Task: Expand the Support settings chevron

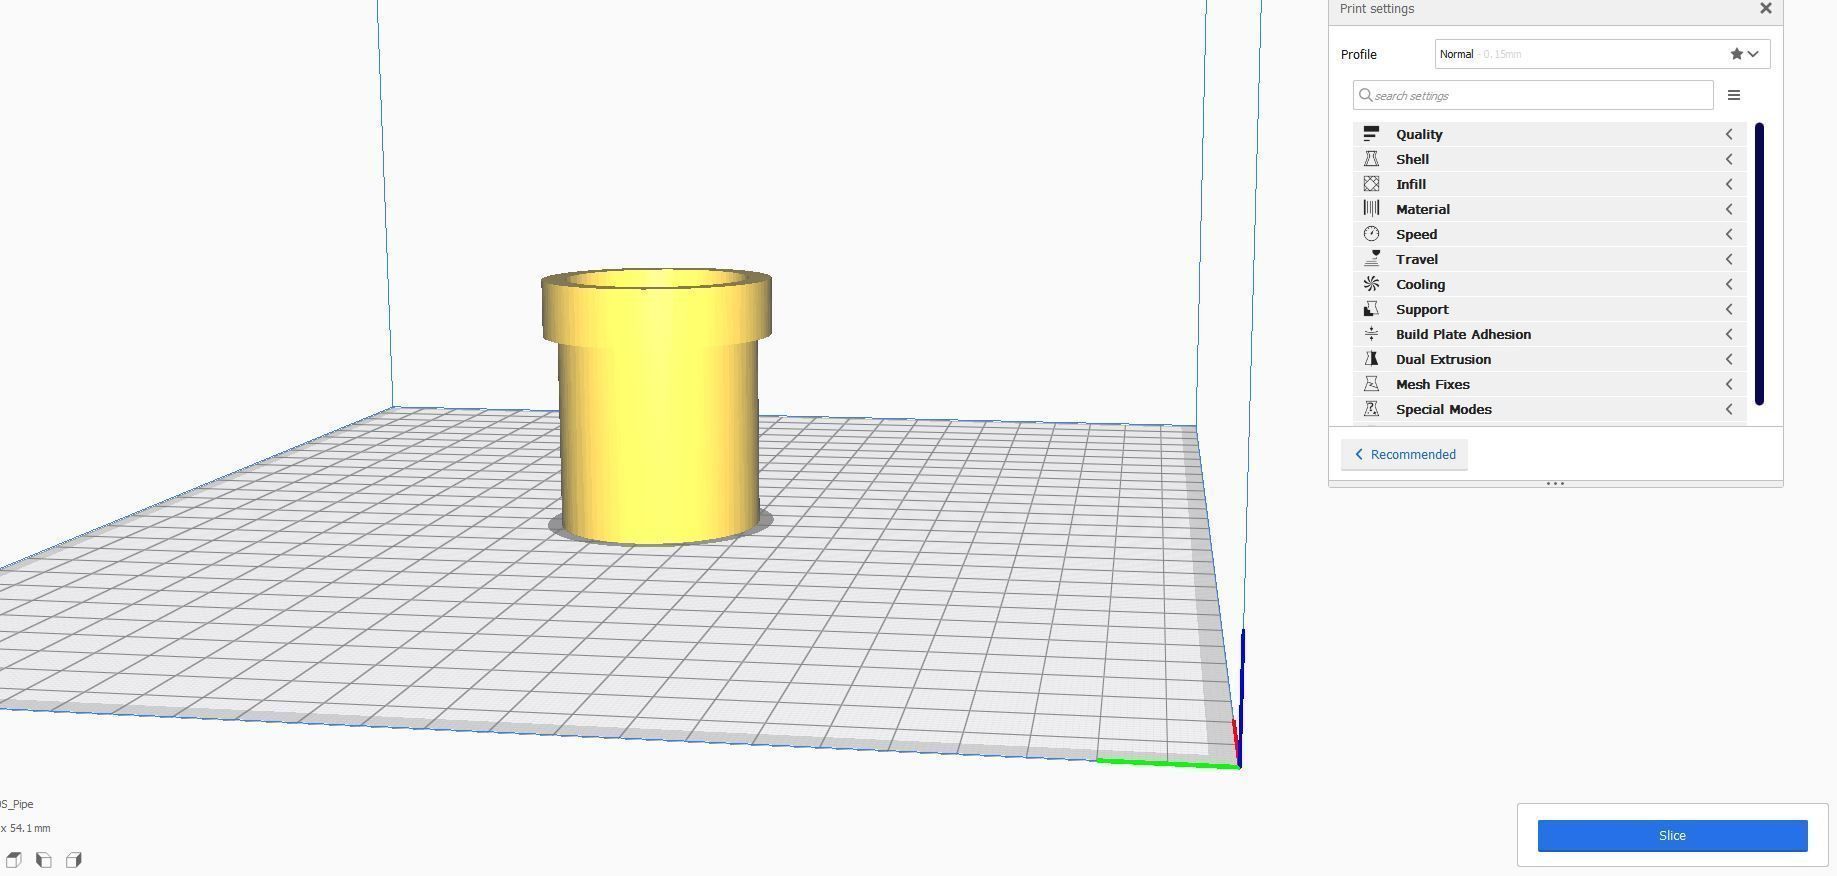Action: pos(1729,309)
